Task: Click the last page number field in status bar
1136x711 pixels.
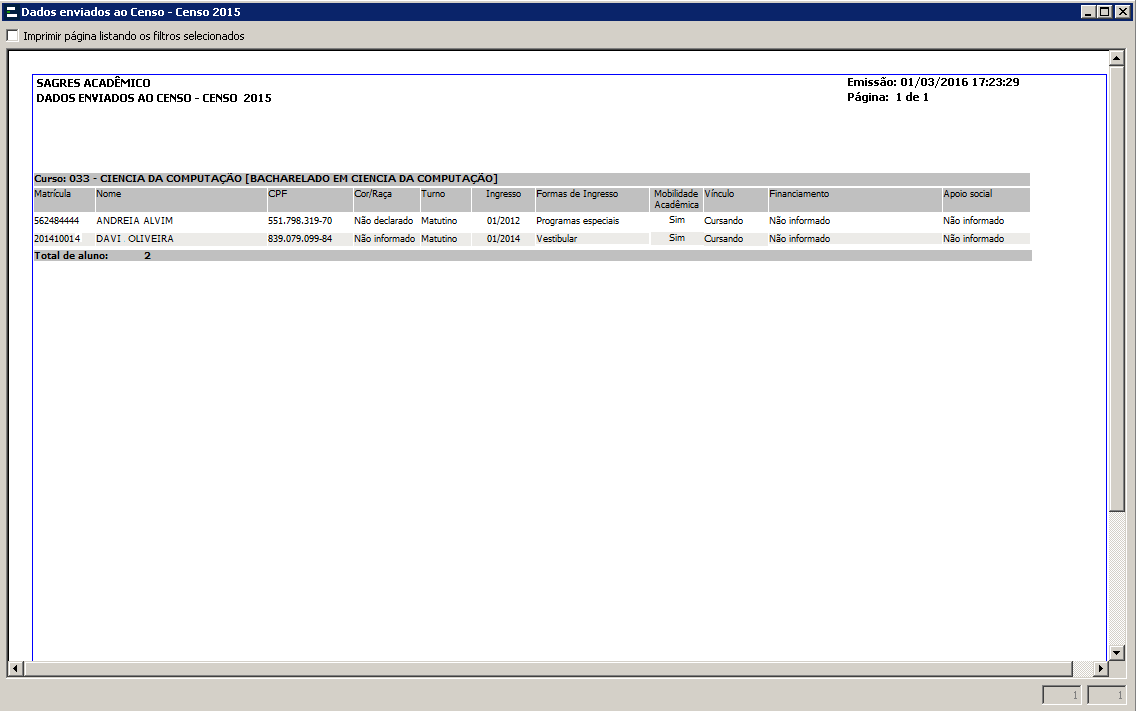Action: click(1107, 695)
